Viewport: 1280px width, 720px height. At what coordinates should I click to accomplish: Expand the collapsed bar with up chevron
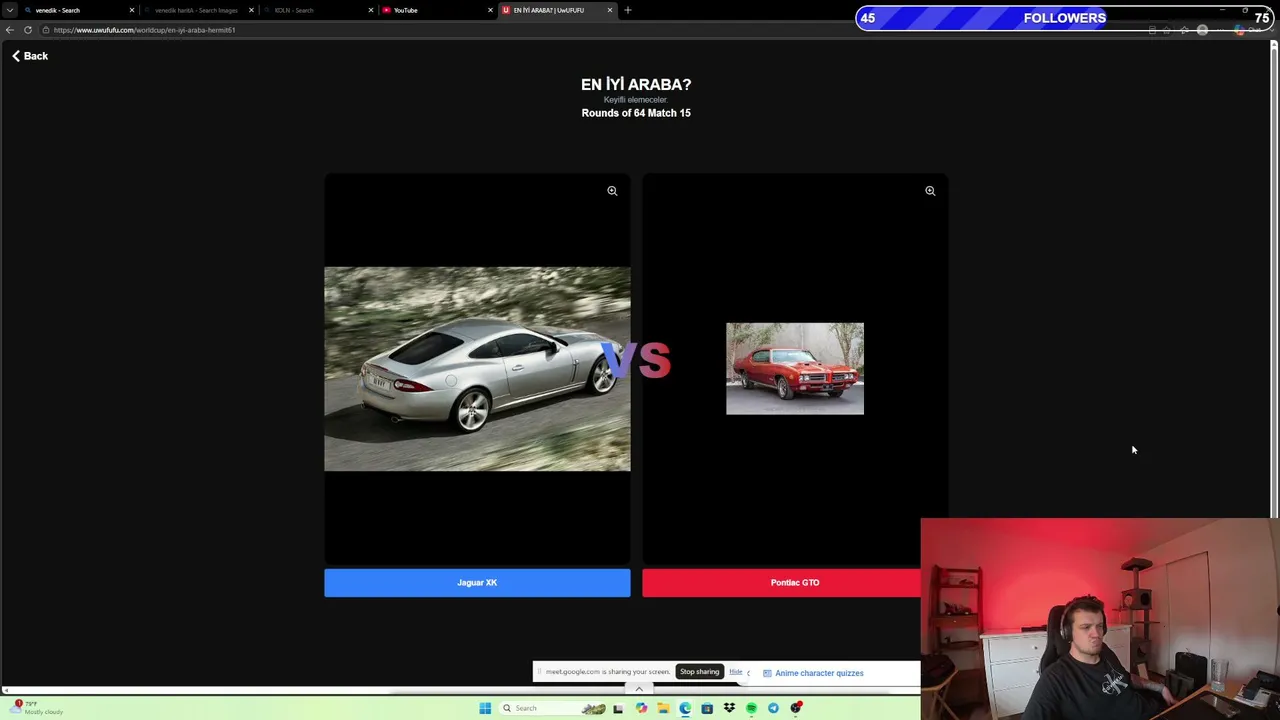[639, 689]
